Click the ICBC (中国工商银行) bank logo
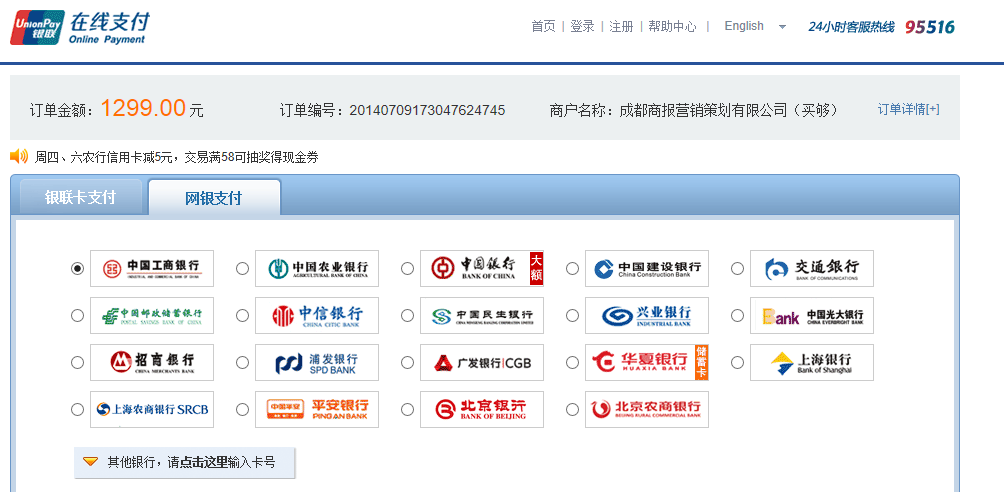The height and width of the screenshot is (492, 1004). coord(152,268)
